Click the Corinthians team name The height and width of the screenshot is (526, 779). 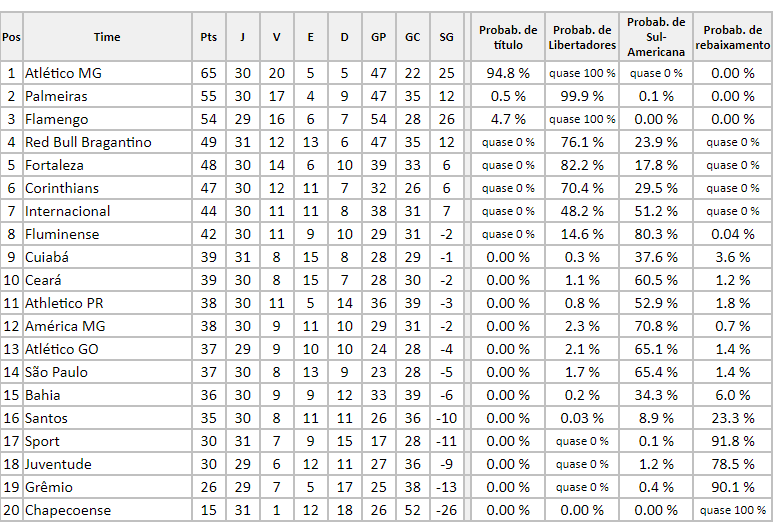coord(60,188)
